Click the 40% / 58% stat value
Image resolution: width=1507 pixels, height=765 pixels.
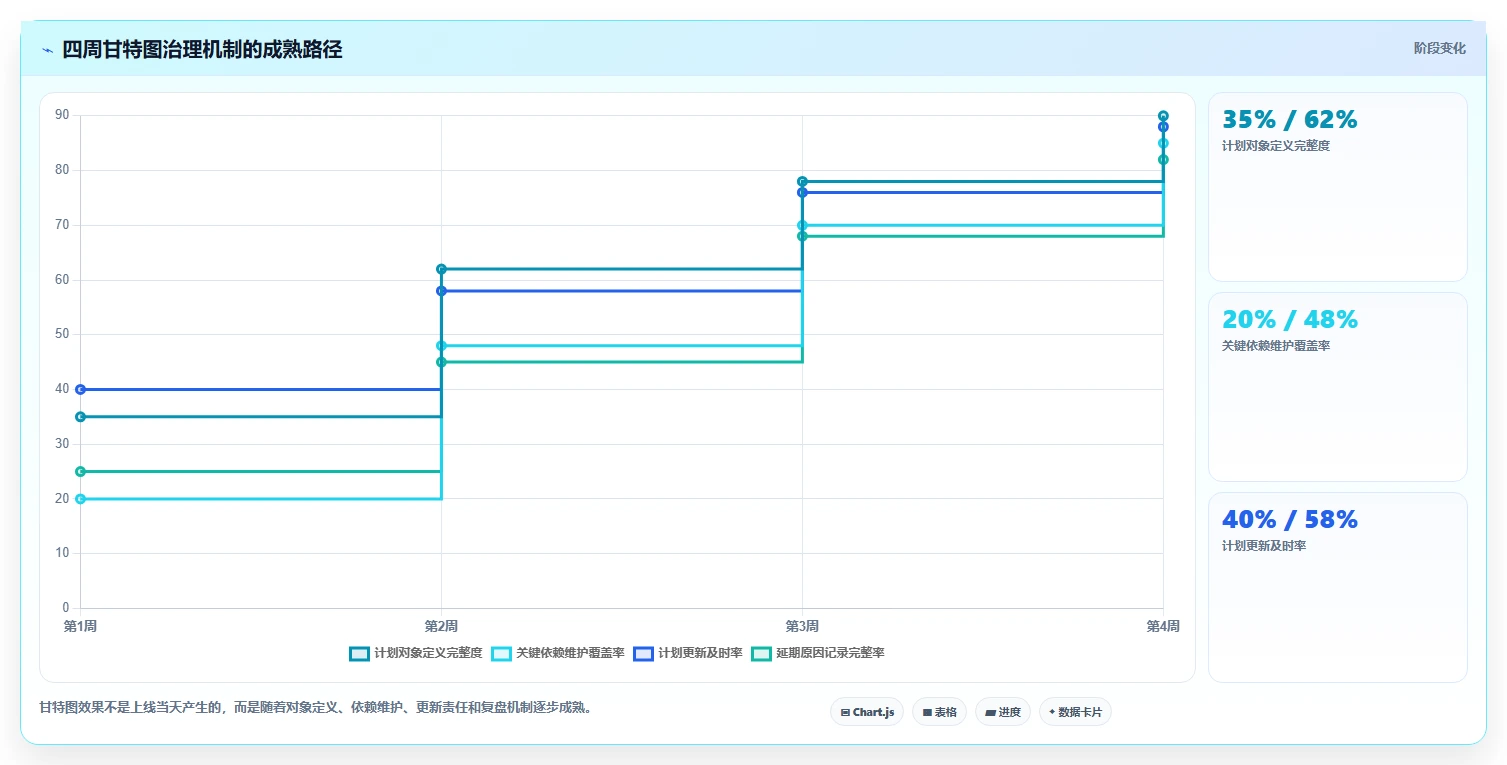[1290, 520]
